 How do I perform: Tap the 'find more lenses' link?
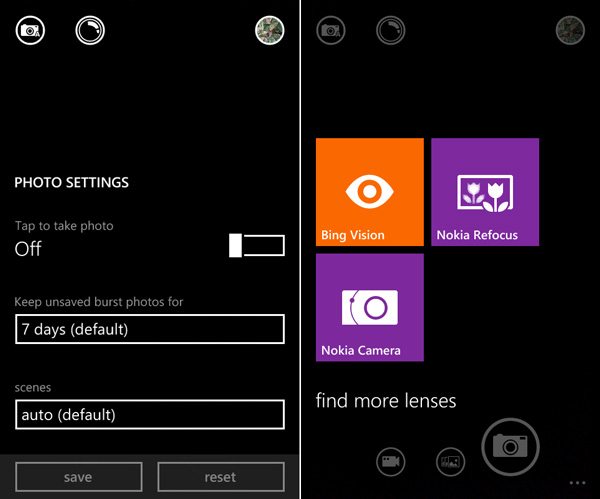click(x=386, y=401)
